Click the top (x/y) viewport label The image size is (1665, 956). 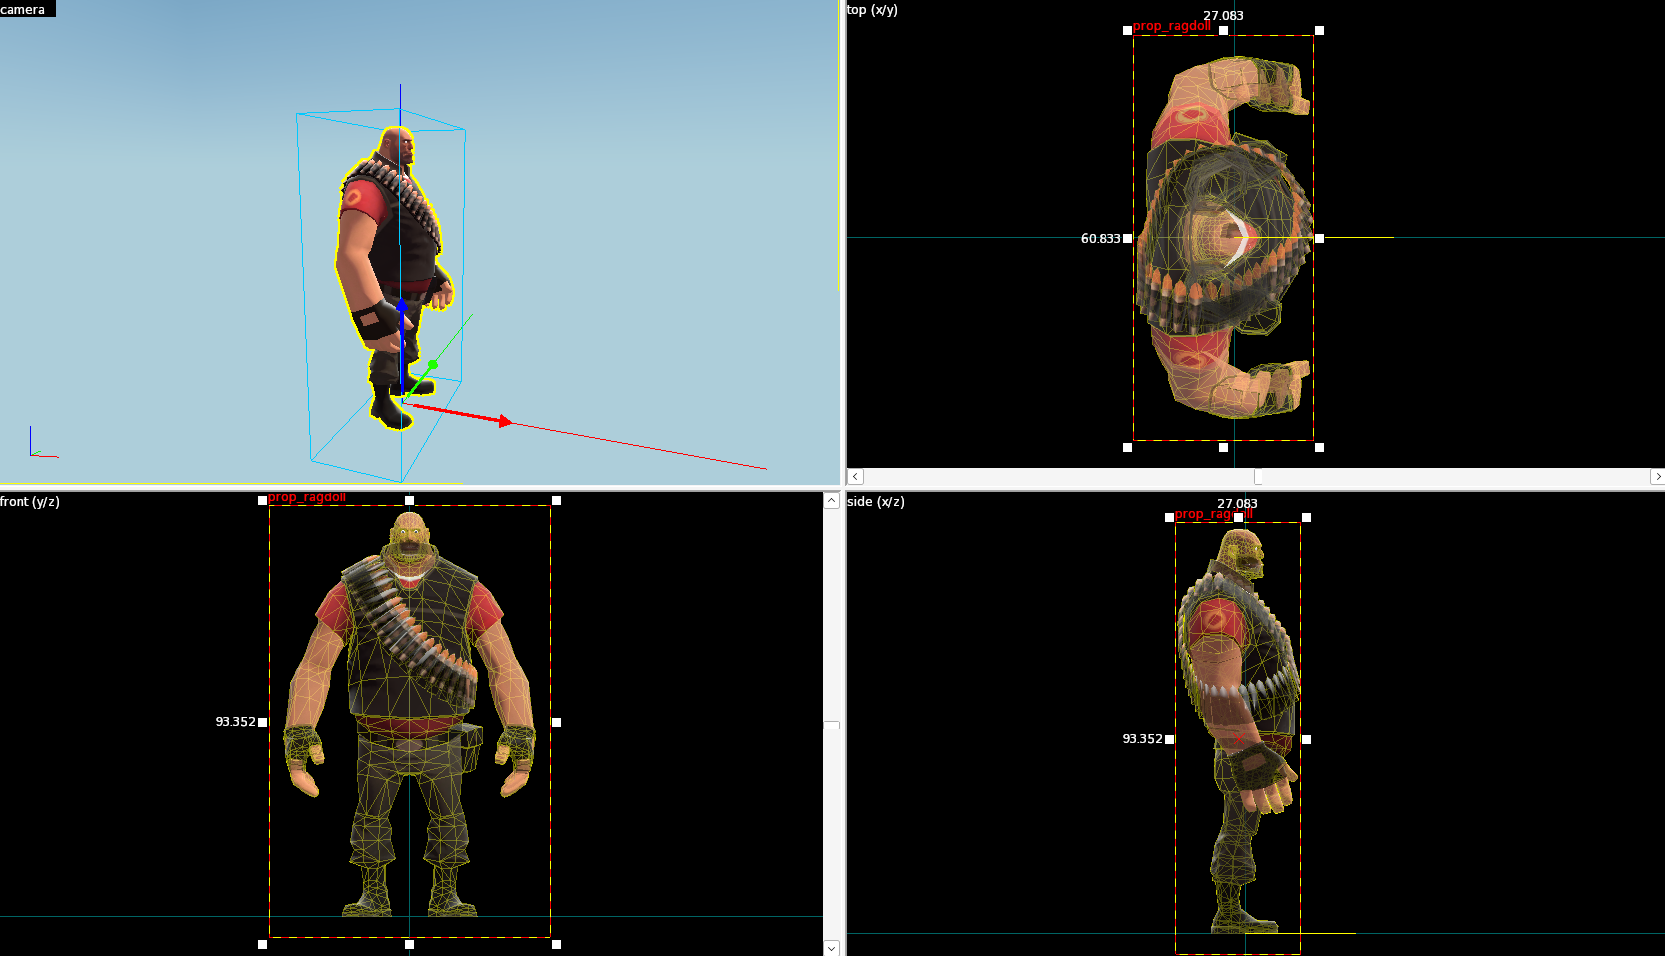(x=872, y=10)
